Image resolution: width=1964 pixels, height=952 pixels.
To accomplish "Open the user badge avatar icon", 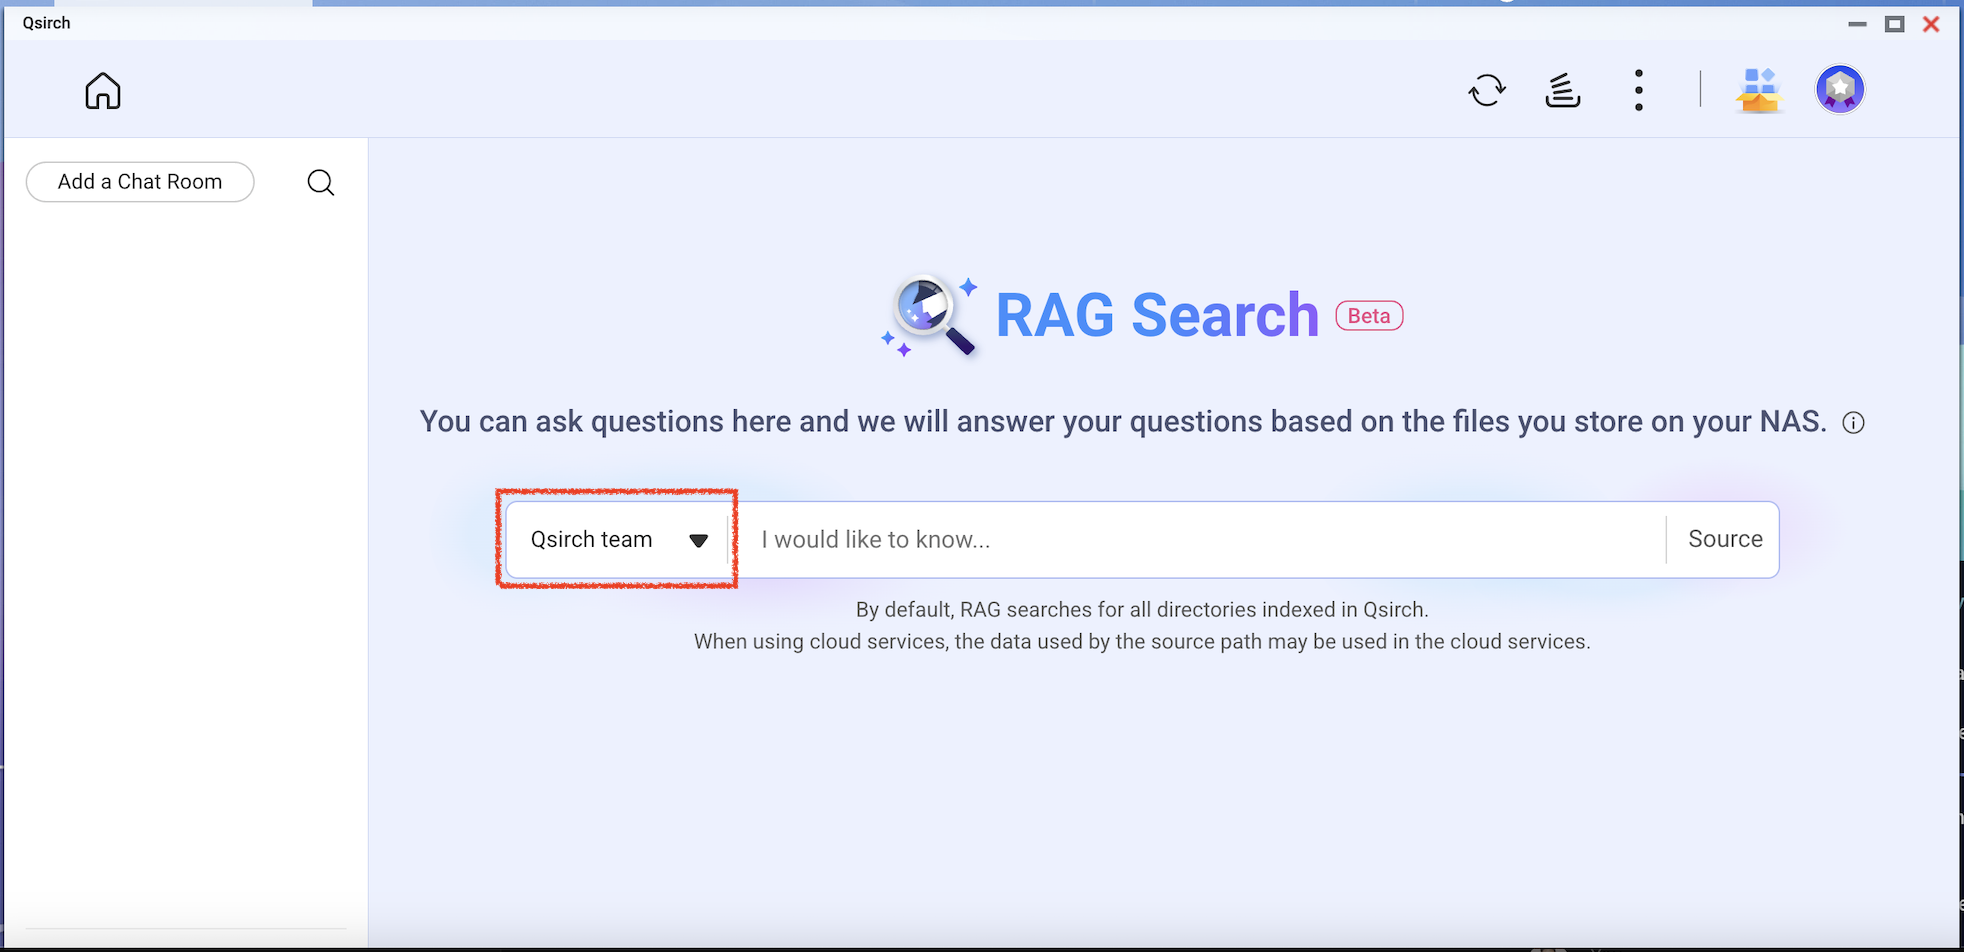I will [x=1839, y=90].
